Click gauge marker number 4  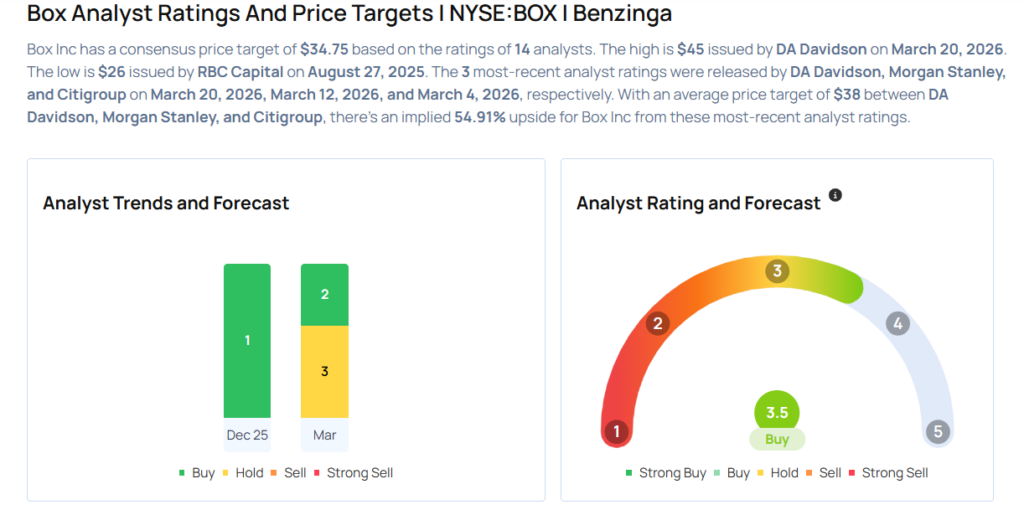897,323
